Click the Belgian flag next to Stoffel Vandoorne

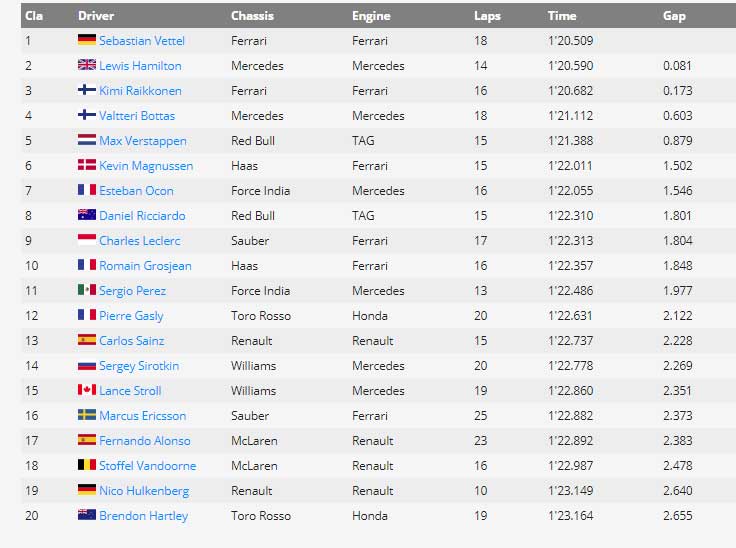(x=87, y=465)
